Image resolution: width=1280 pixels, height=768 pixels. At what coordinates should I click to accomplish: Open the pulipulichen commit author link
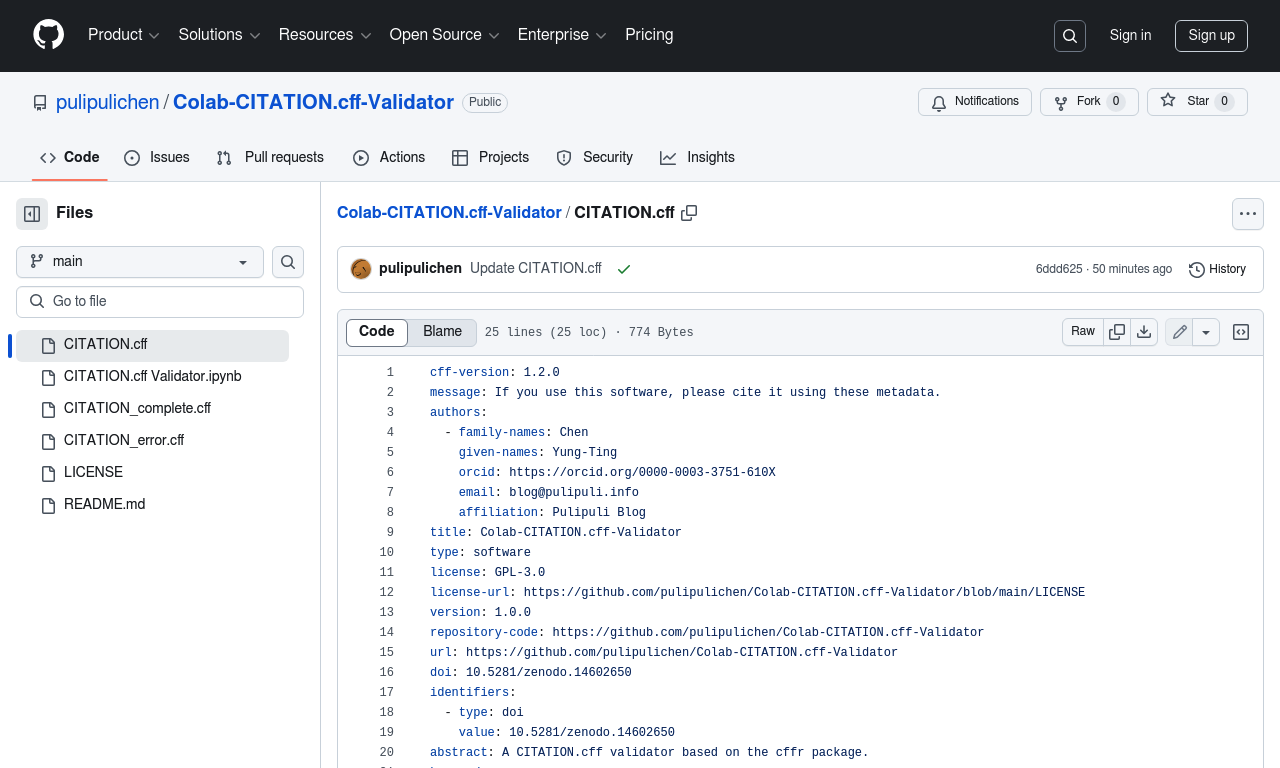[x=420, y=269]
